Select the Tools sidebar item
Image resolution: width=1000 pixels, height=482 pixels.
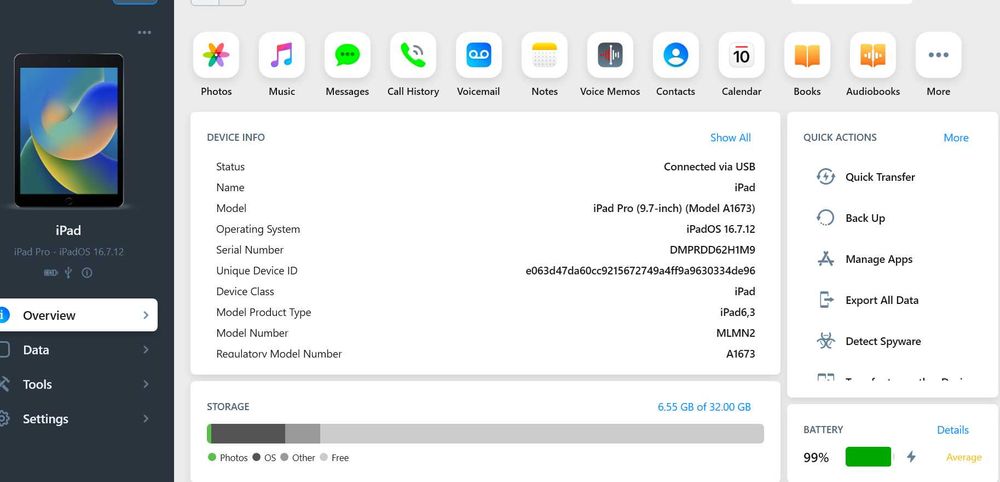point(77,384)
